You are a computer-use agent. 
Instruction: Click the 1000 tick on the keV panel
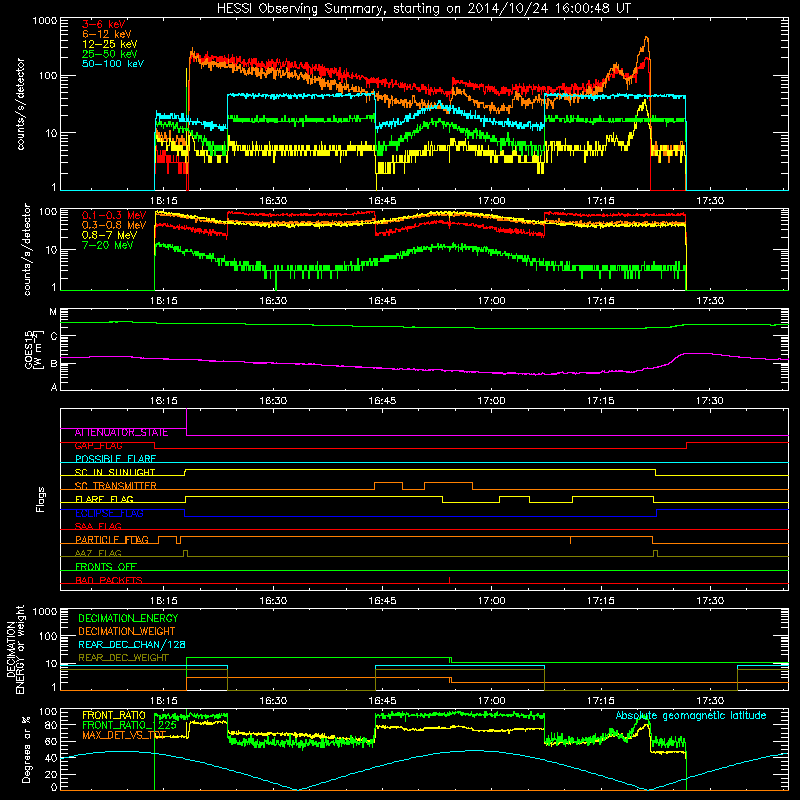click(45, 21)
